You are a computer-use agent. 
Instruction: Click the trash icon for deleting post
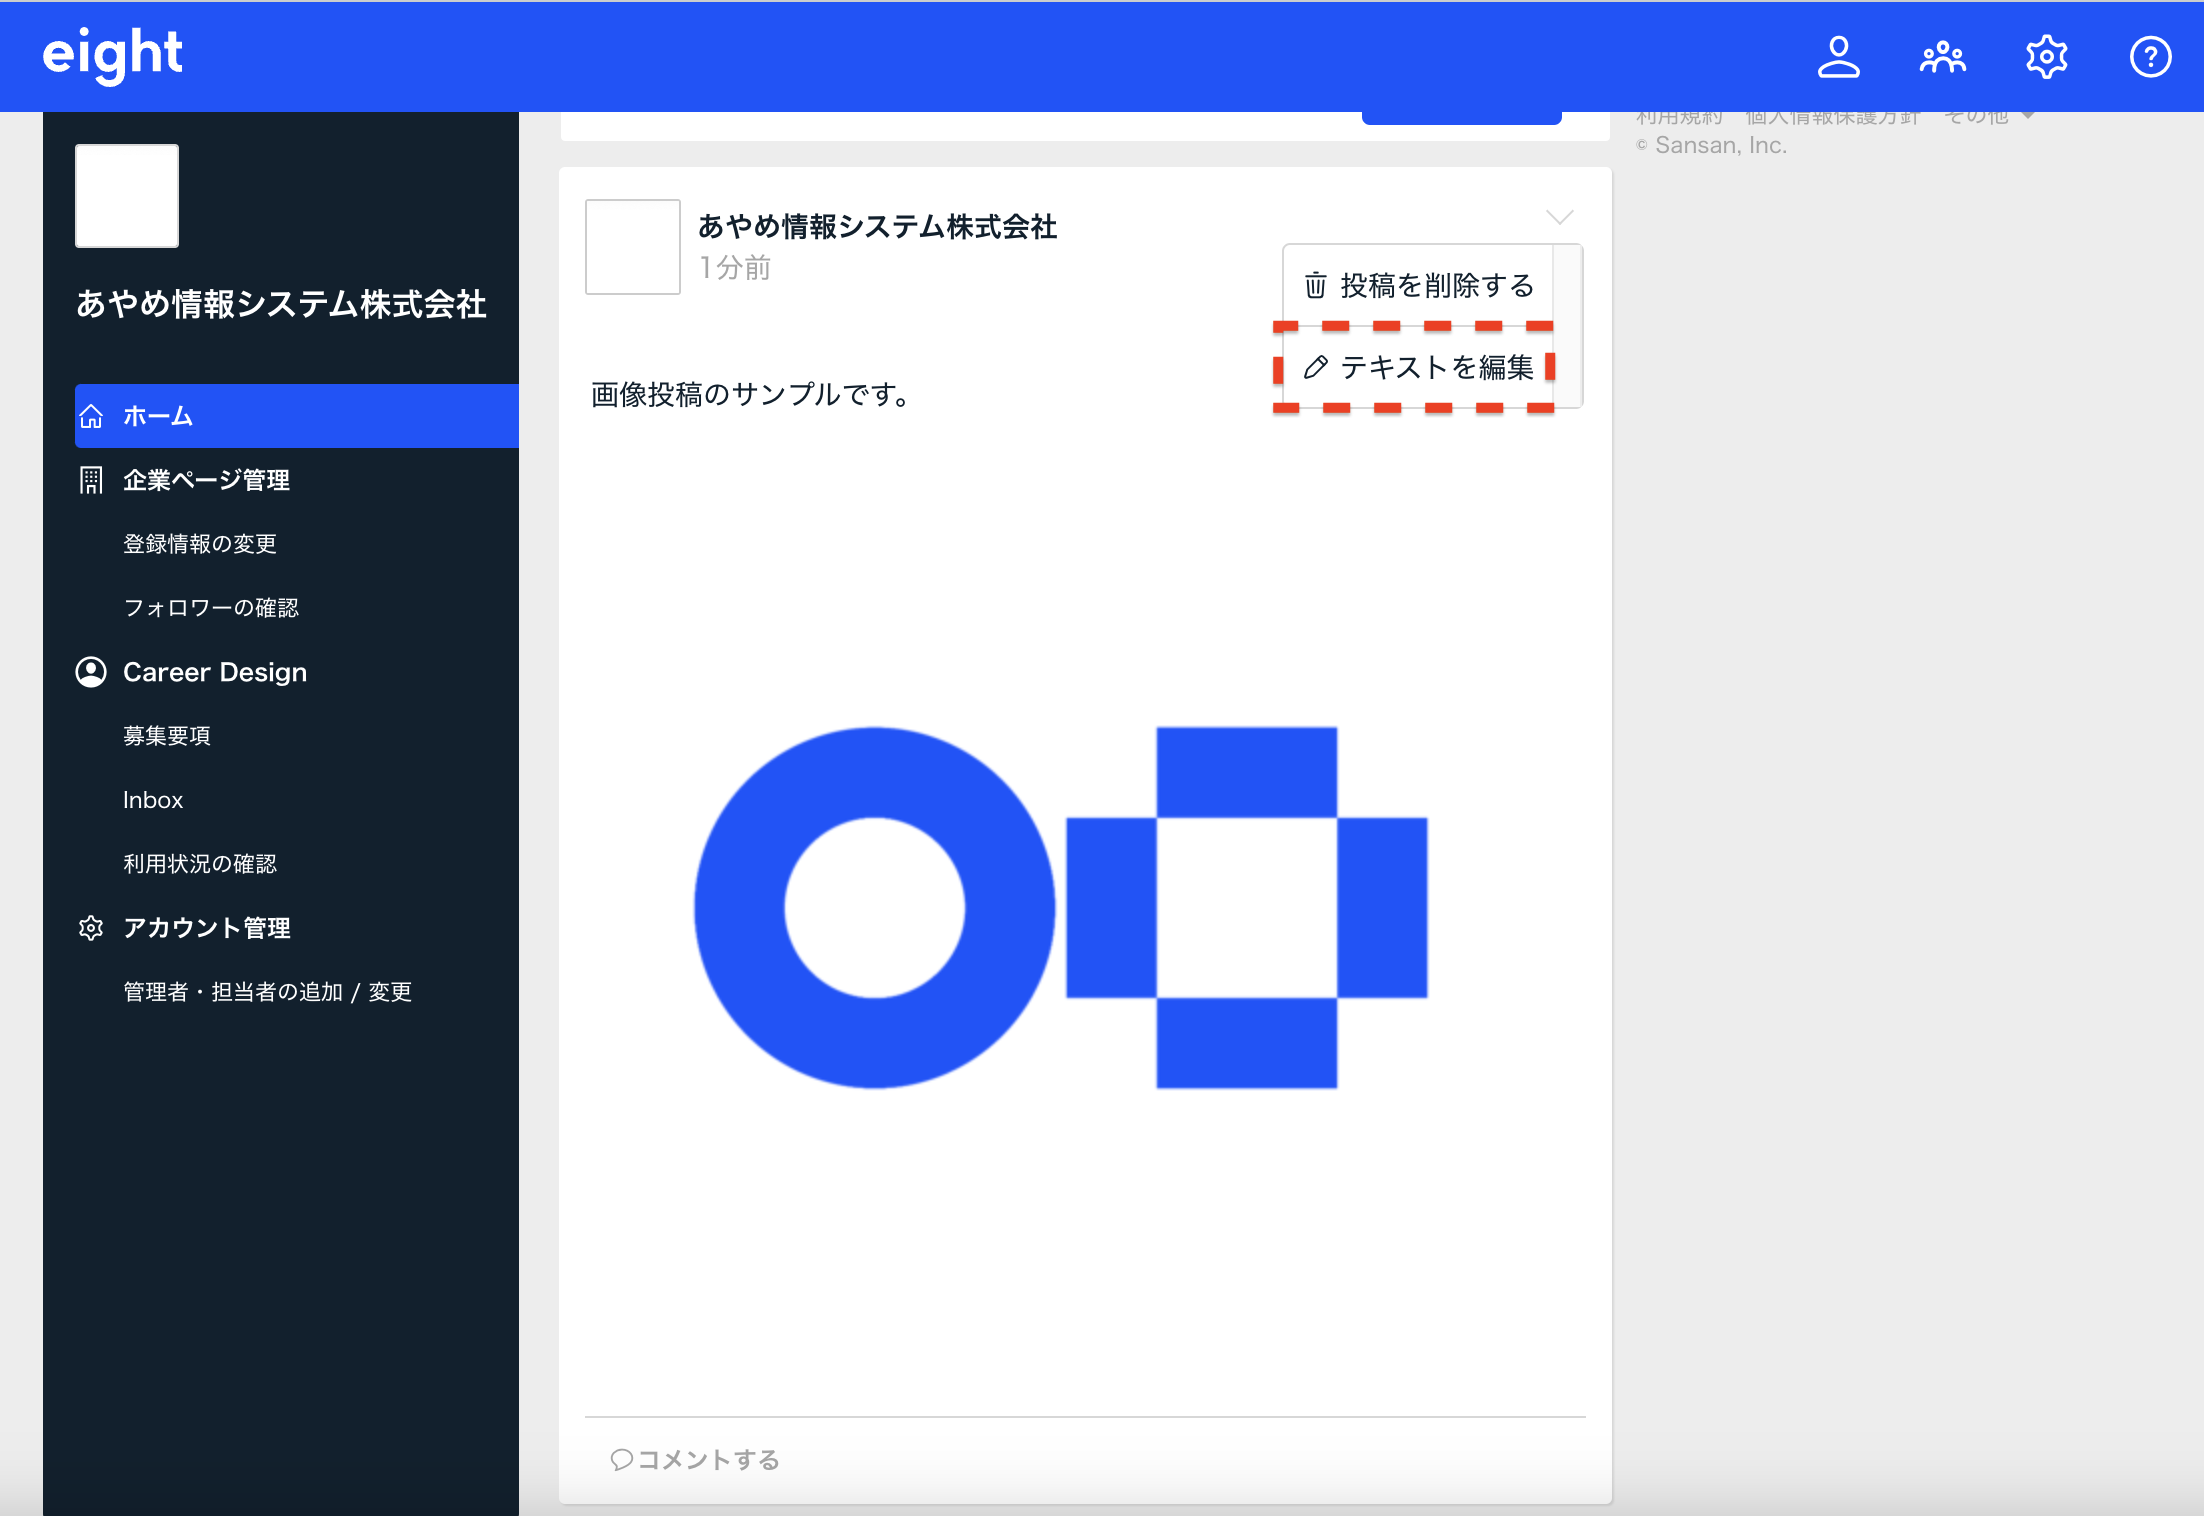[x=1315, y=286]
